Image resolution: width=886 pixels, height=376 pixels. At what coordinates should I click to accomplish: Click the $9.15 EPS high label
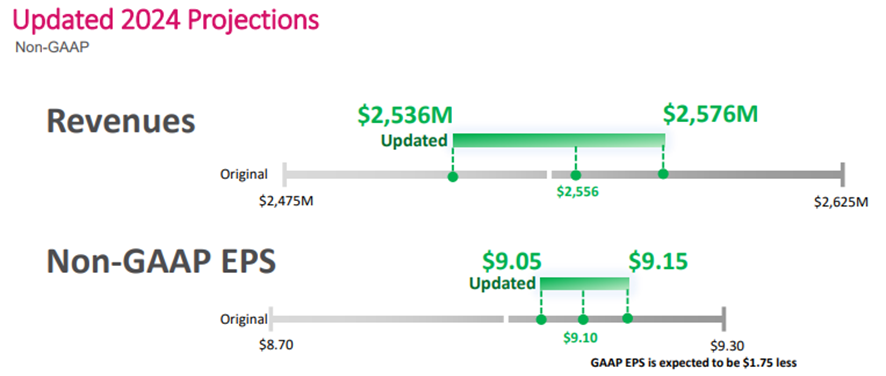pyautogui.click(x=658, y=261)
